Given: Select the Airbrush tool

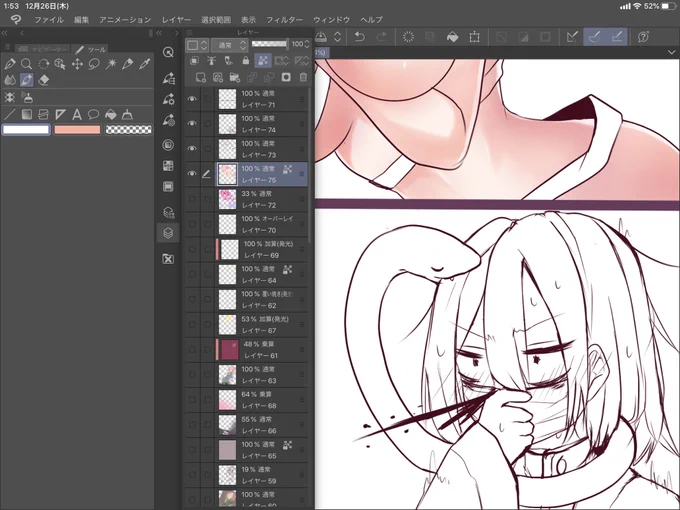Looking at the screenshot, I should pyautogui.click(x=27, y=97).
